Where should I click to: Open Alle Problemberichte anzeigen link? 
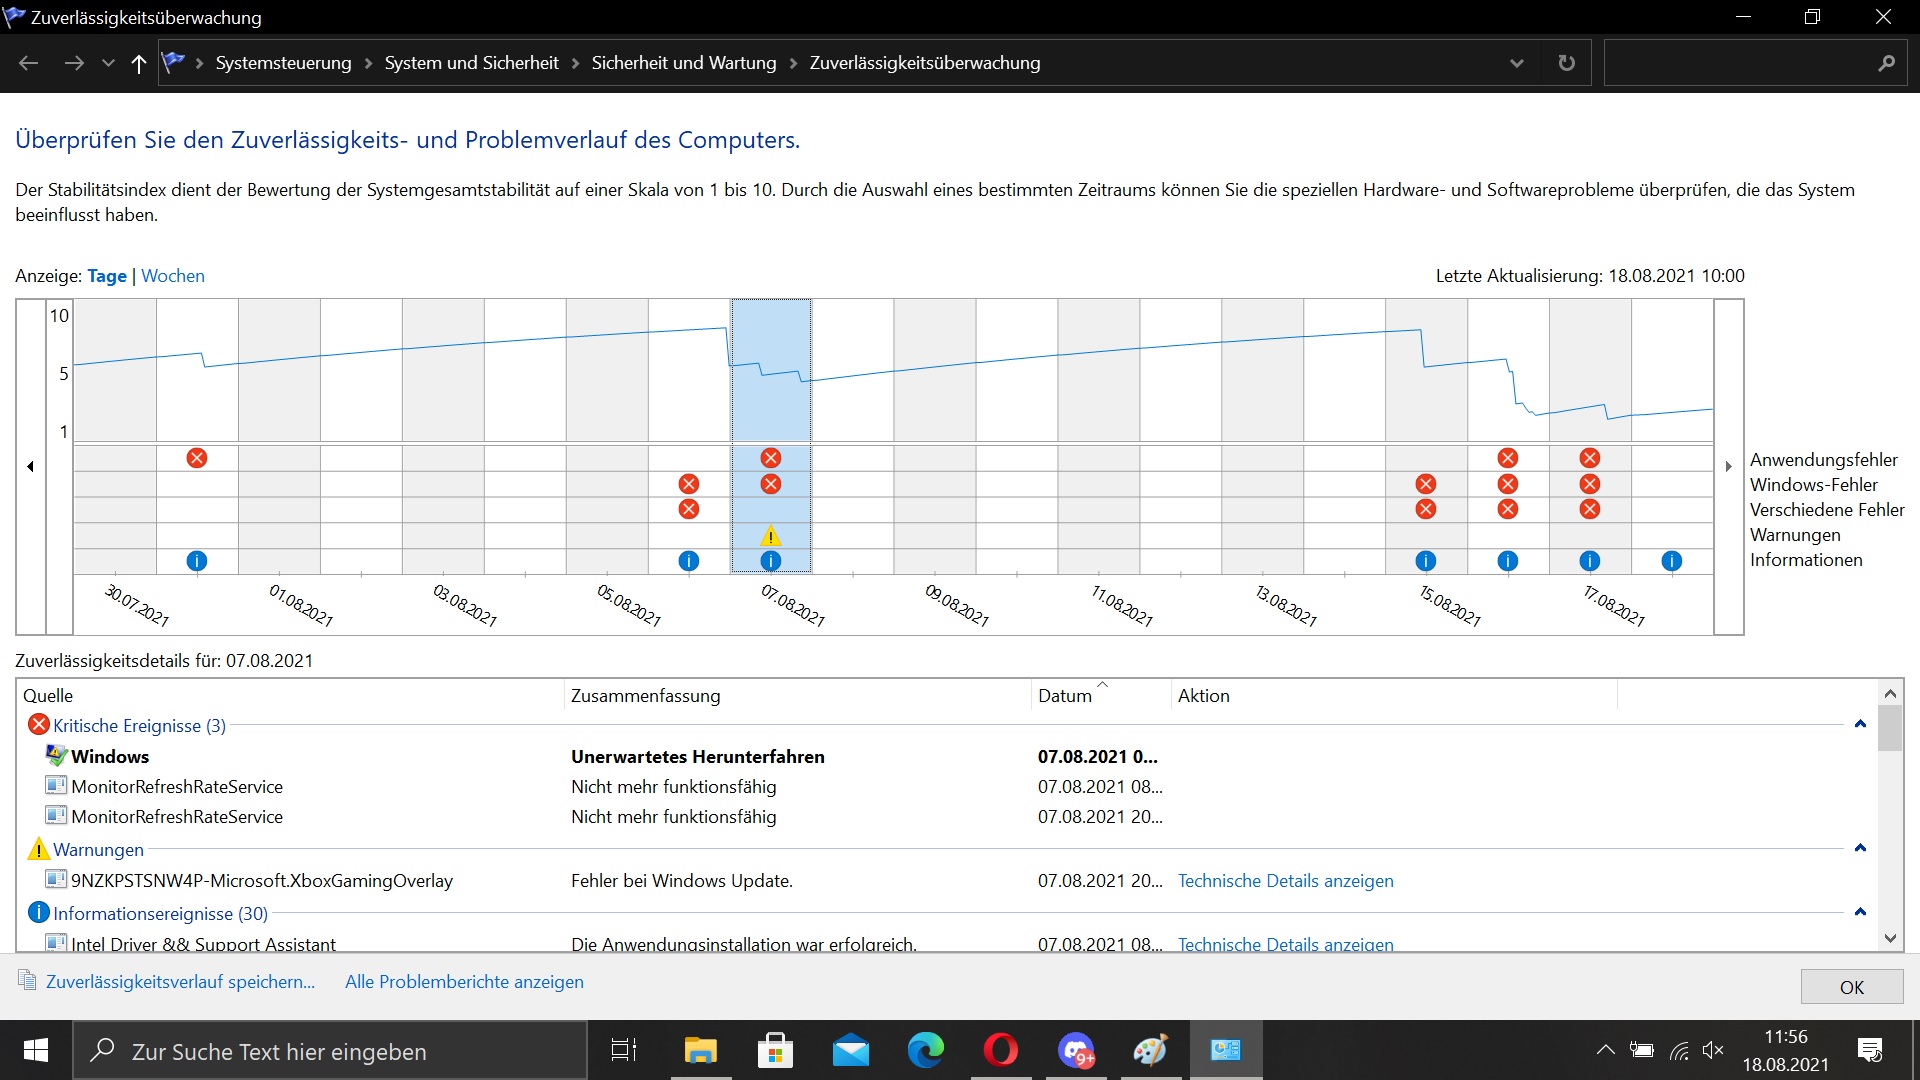(x=464, y=982)
